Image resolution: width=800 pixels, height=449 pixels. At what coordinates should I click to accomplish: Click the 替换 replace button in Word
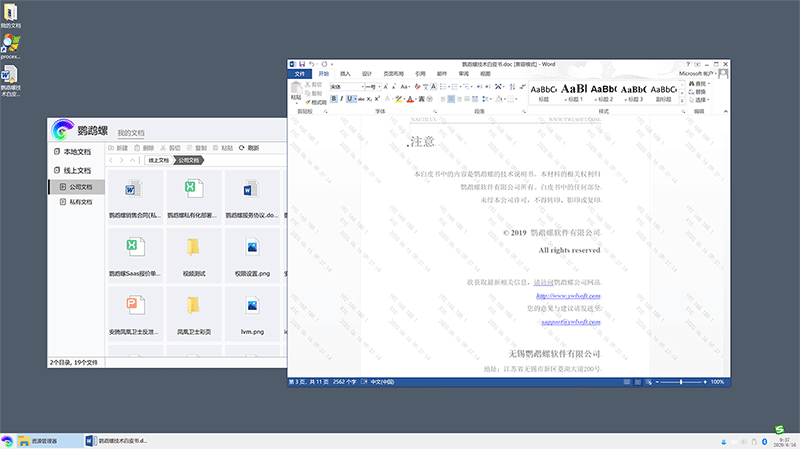pos(697,92)
